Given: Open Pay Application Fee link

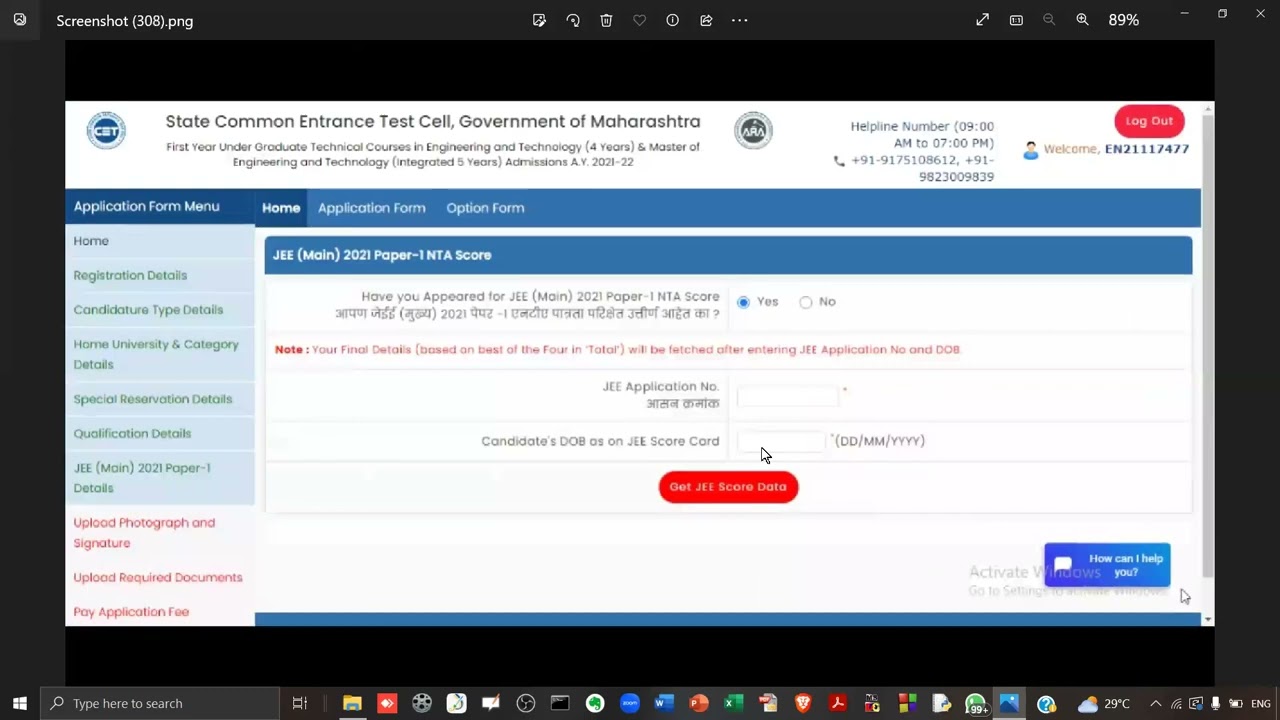Looking at the screenshot, I should coord(131,612).
